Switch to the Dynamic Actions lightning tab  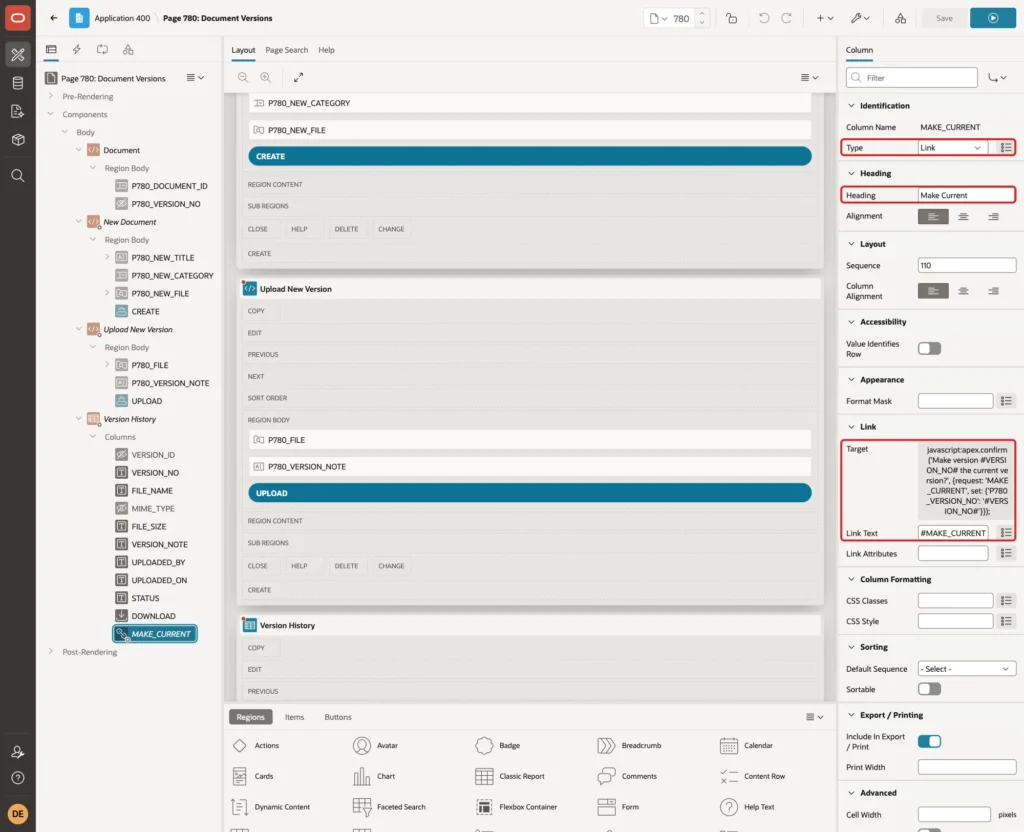coord(76,50)
